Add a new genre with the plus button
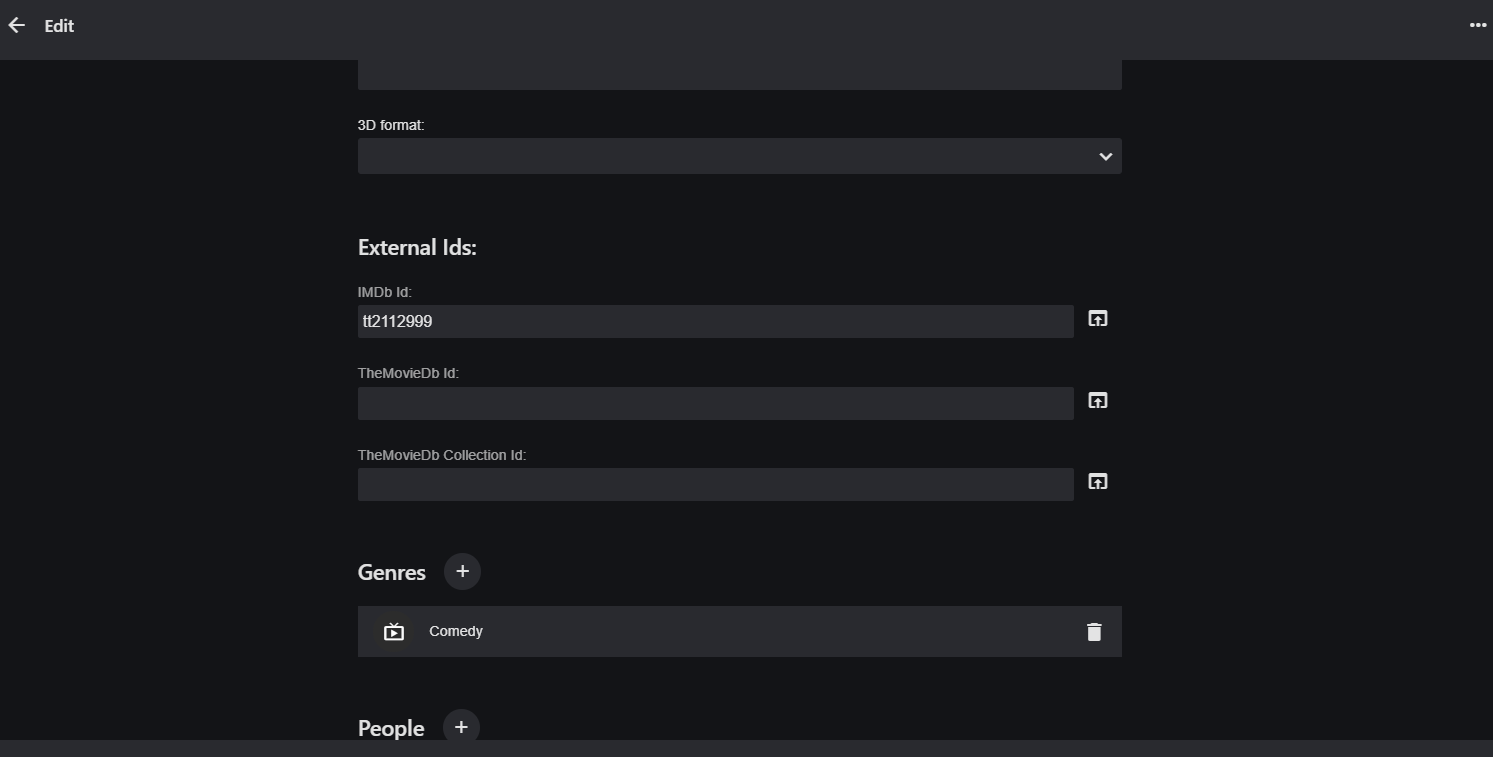Viewport: 1493px width, 757px height. [x=462, y=571]
